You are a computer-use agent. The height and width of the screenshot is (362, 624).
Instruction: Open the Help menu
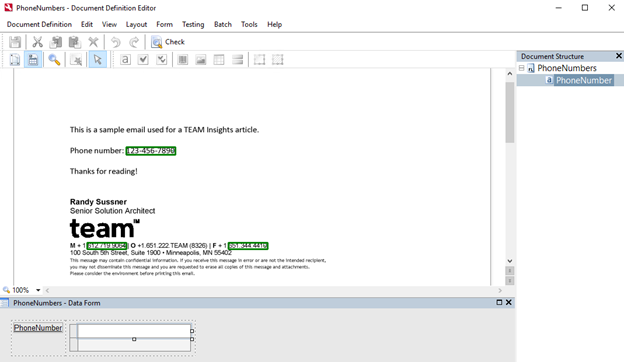275,24
